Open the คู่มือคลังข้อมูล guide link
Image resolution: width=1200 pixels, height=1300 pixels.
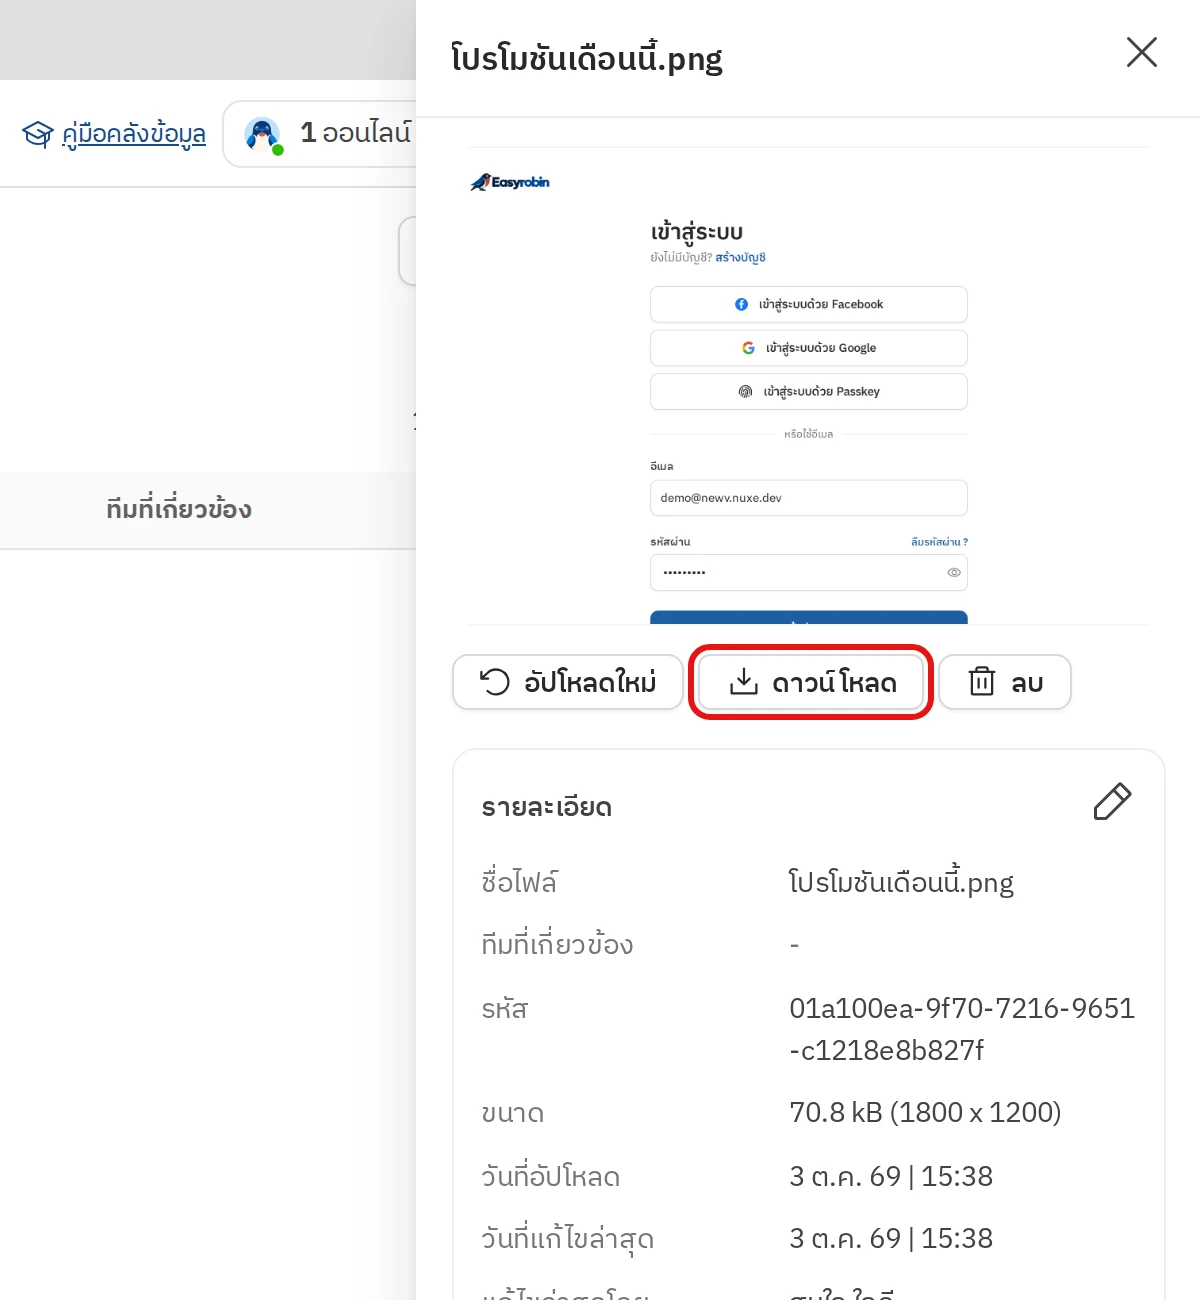click(x=134, y=133)
